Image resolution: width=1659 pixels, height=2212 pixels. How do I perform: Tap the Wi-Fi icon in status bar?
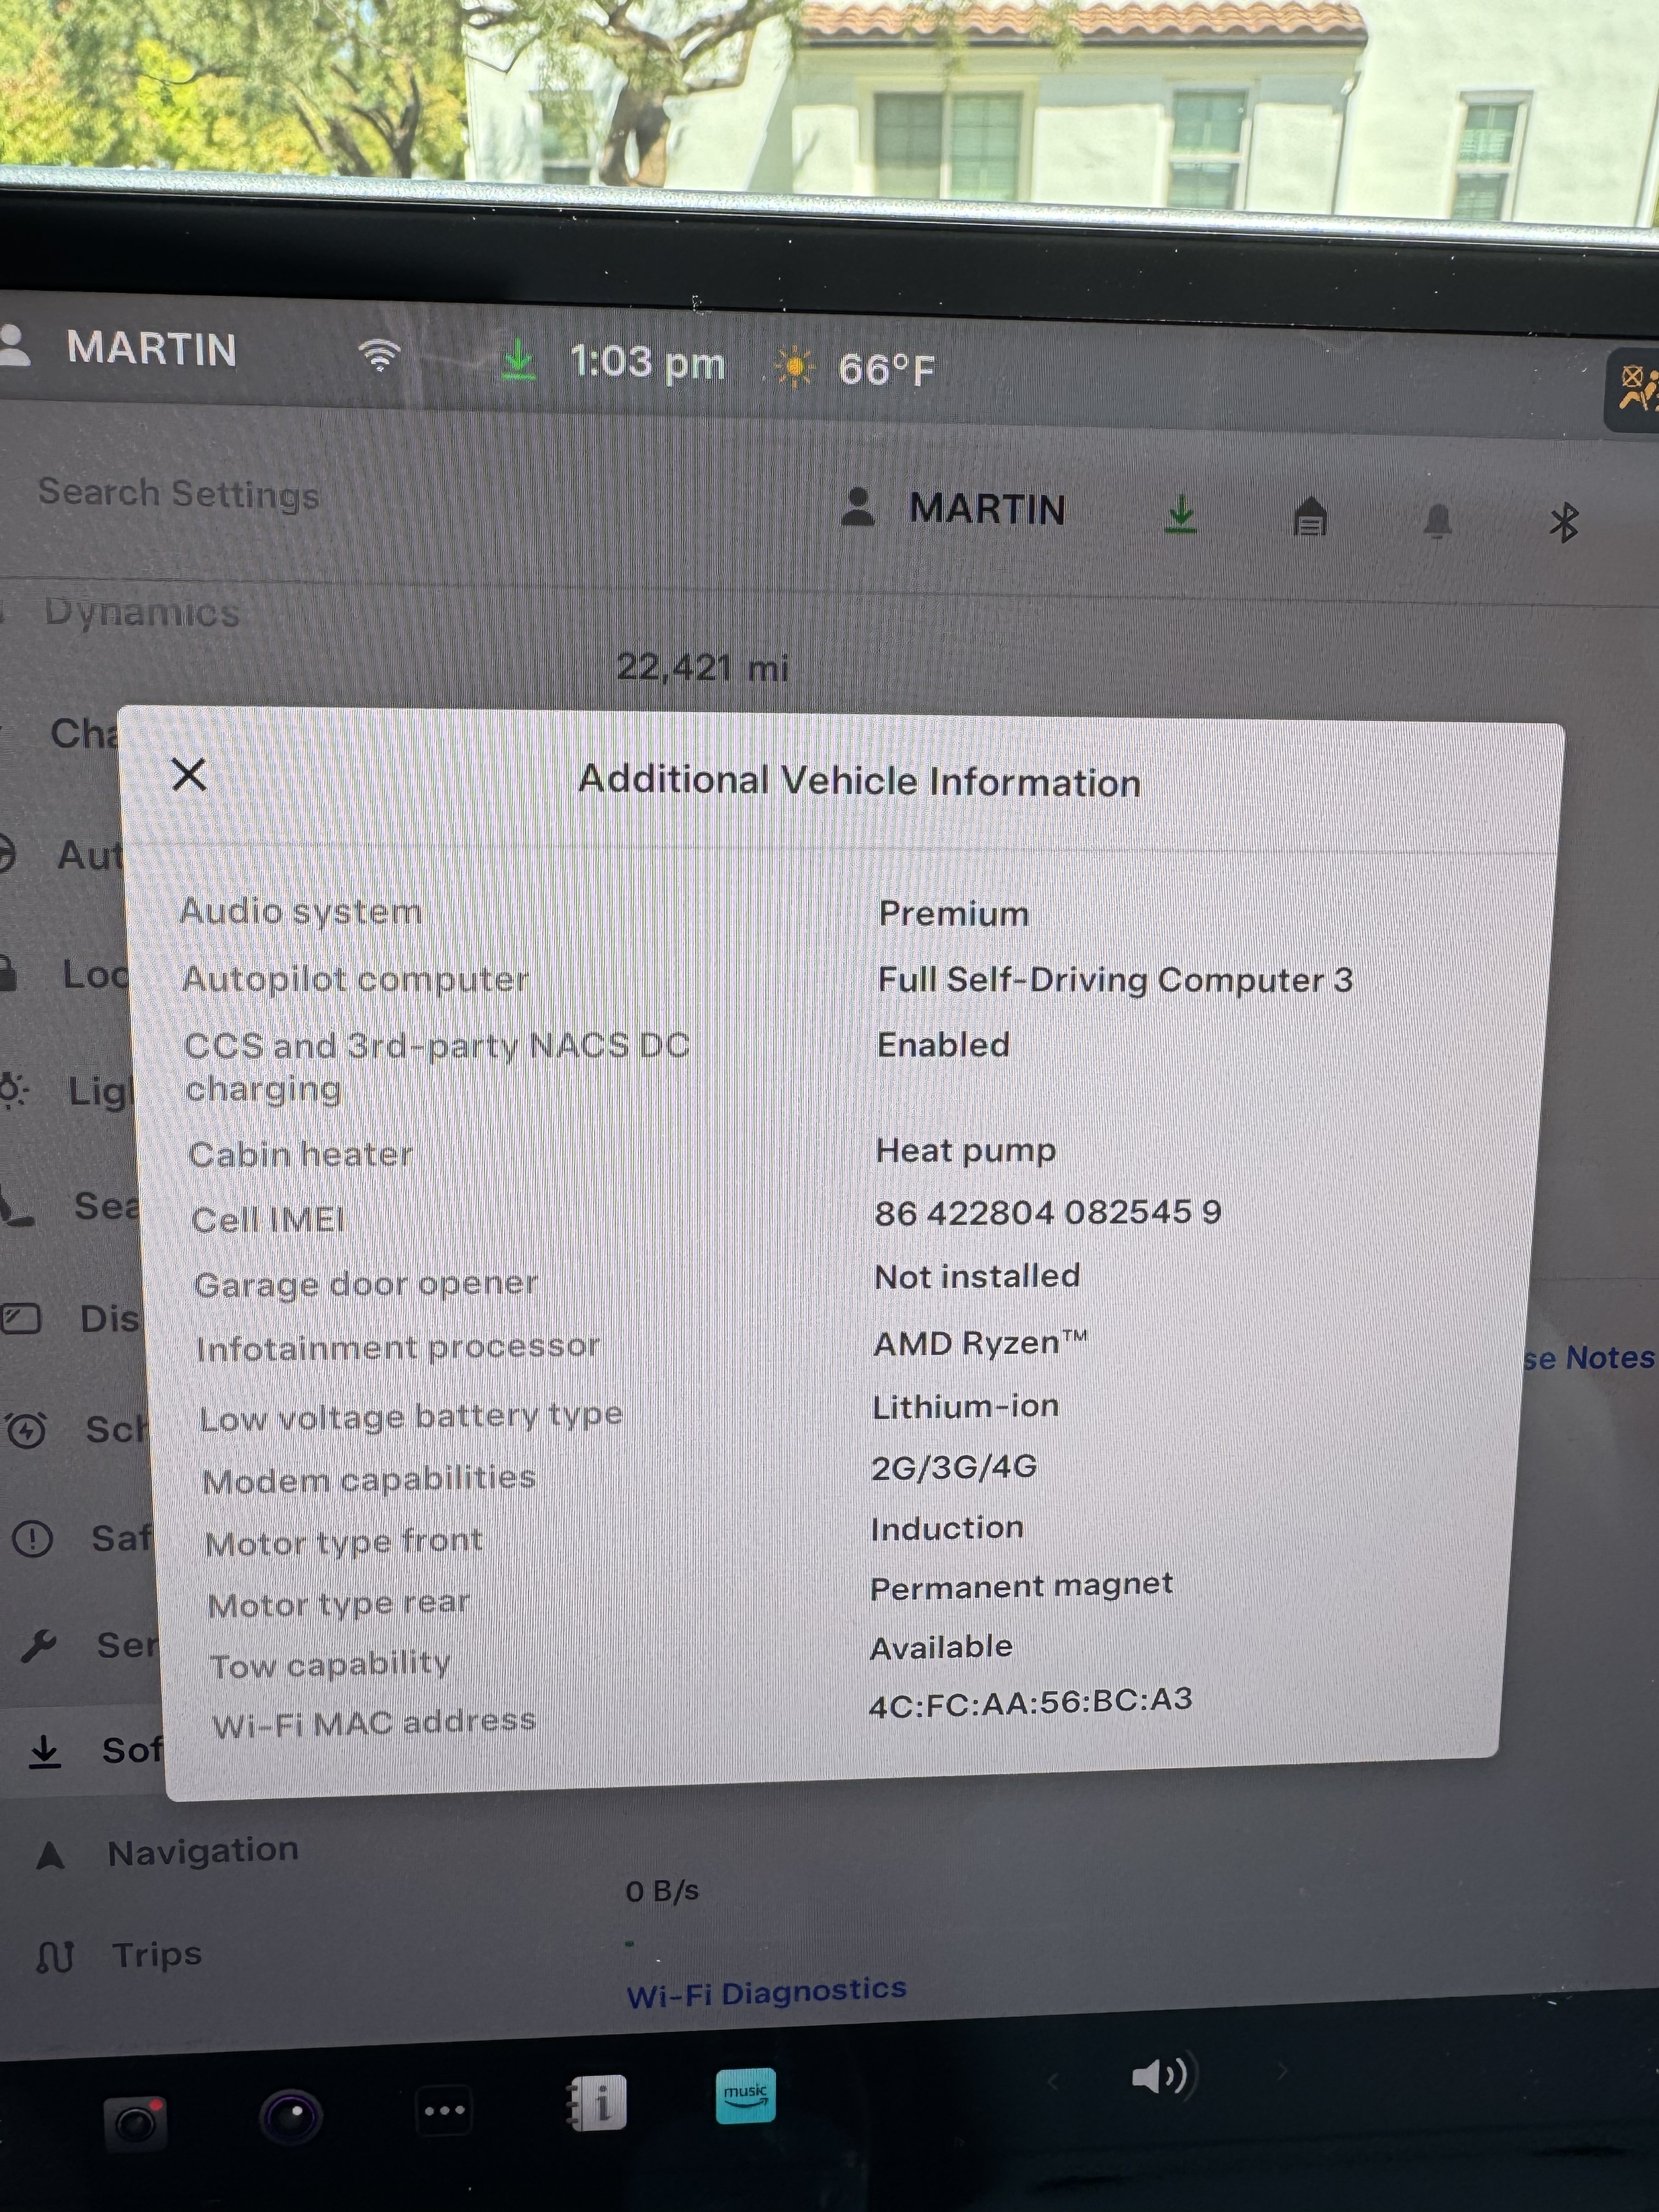379,355
